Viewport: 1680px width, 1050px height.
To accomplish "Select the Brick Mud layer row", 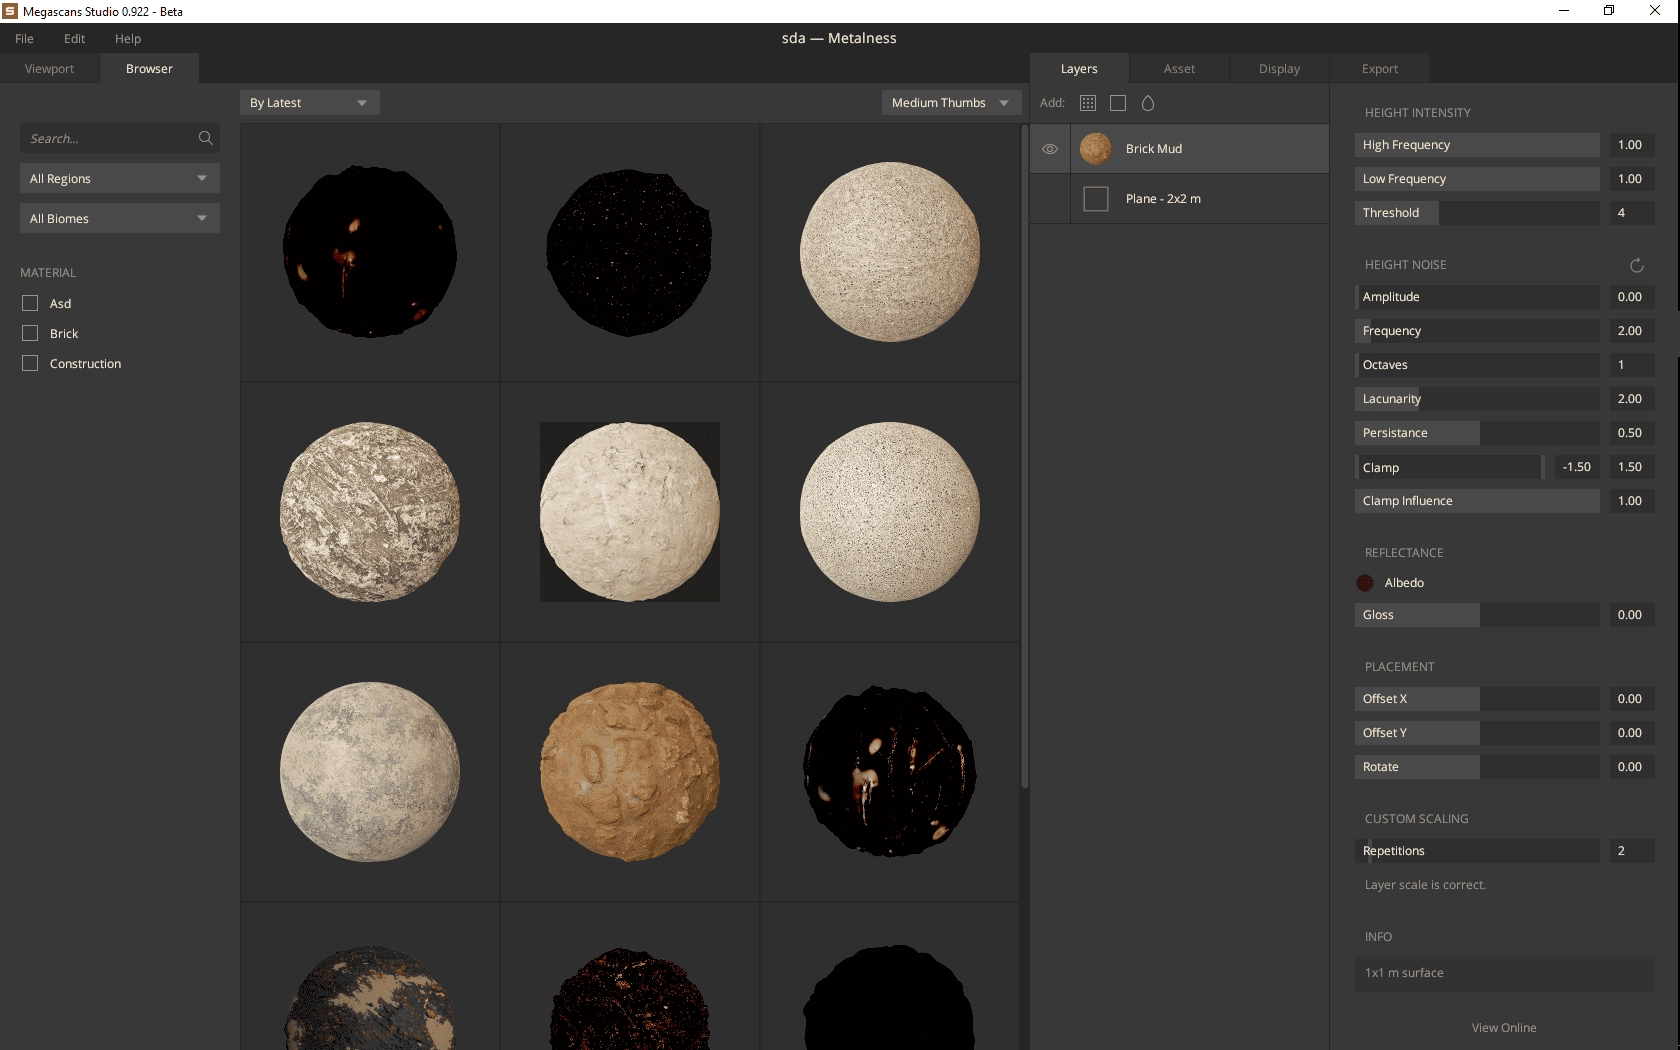I will coord(1180,148).
